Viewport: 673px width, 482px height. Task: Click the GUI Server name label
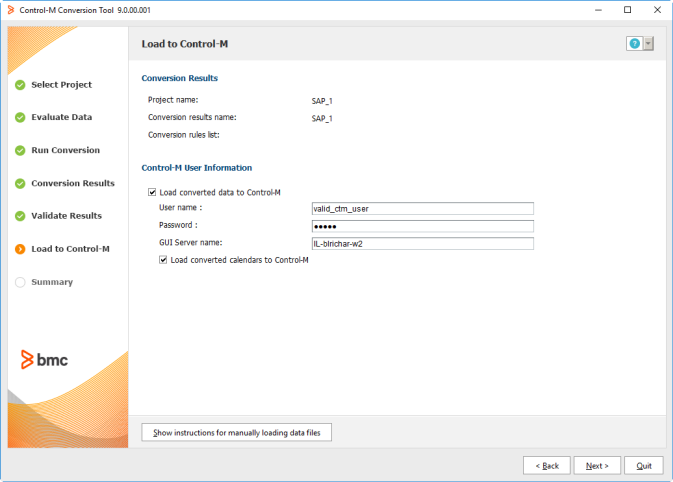click(191, 243)
